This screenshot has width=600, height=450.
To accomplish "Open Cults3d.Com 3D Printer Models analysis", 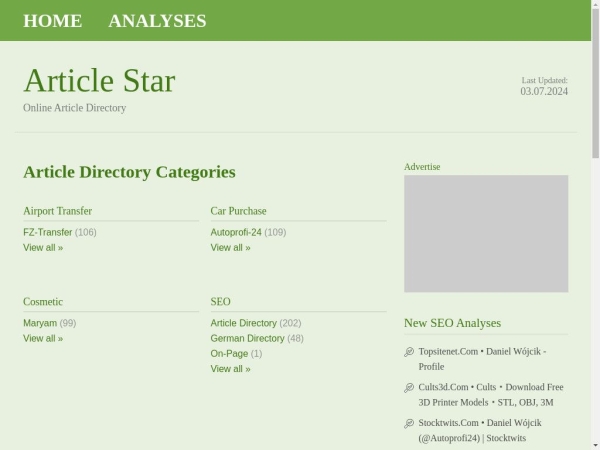I will click(490, 394).
